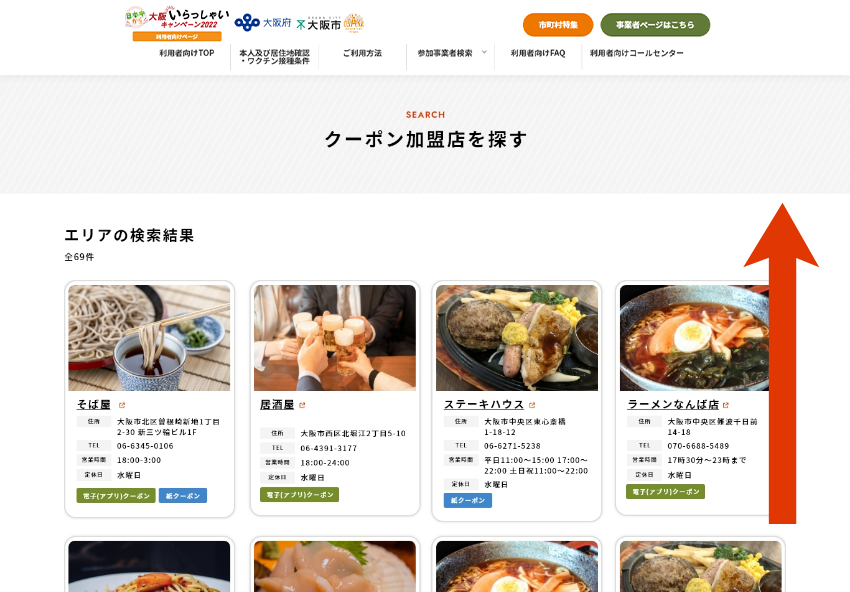Click the green 事業者ページはこちら button

click(x=655, y=25)
